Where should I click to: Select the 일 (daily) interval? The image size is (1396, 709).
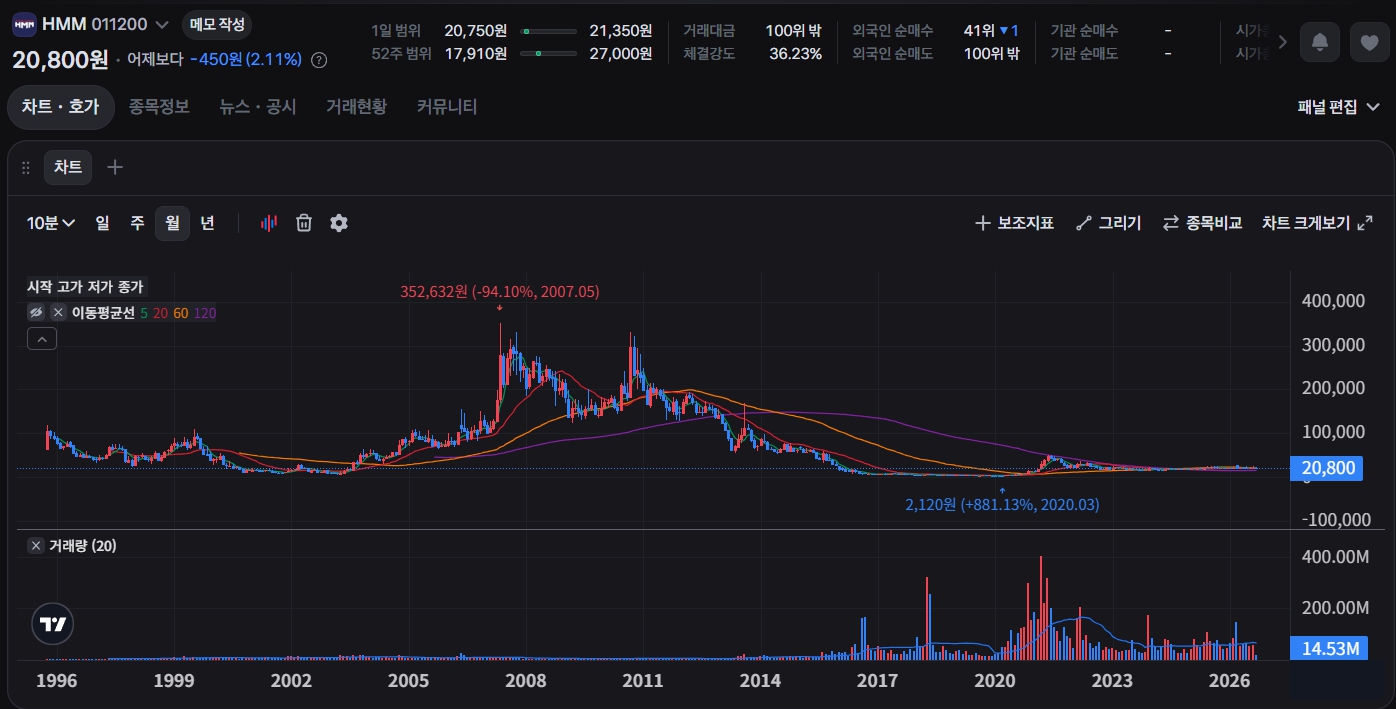coord(102,223)
